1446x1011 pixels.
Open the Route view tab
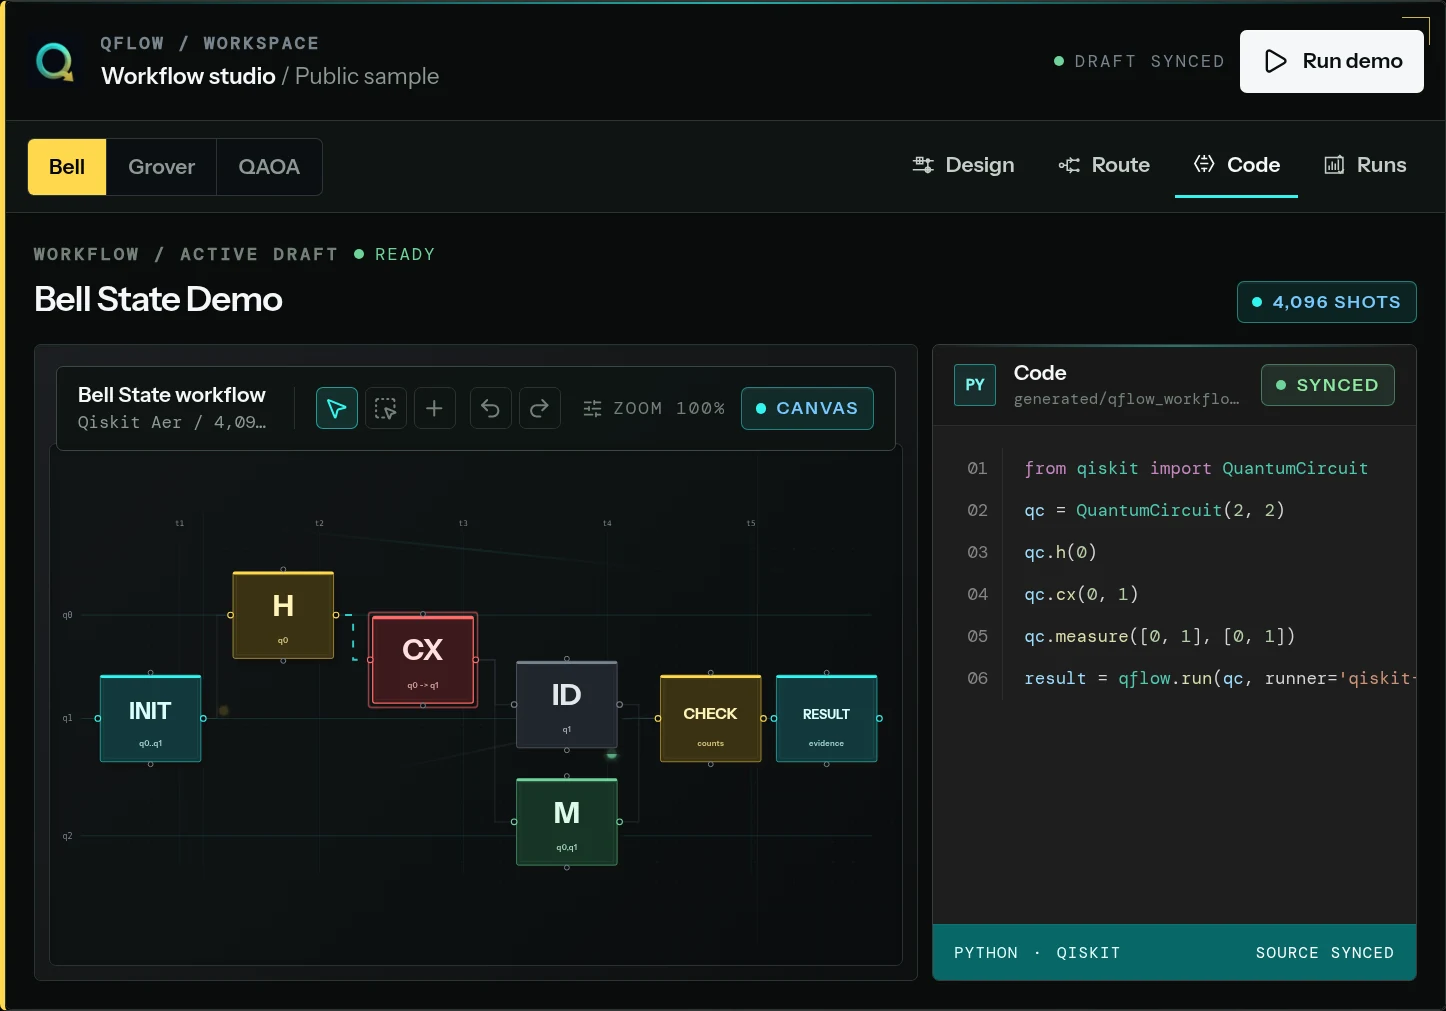click(1104, 165)
